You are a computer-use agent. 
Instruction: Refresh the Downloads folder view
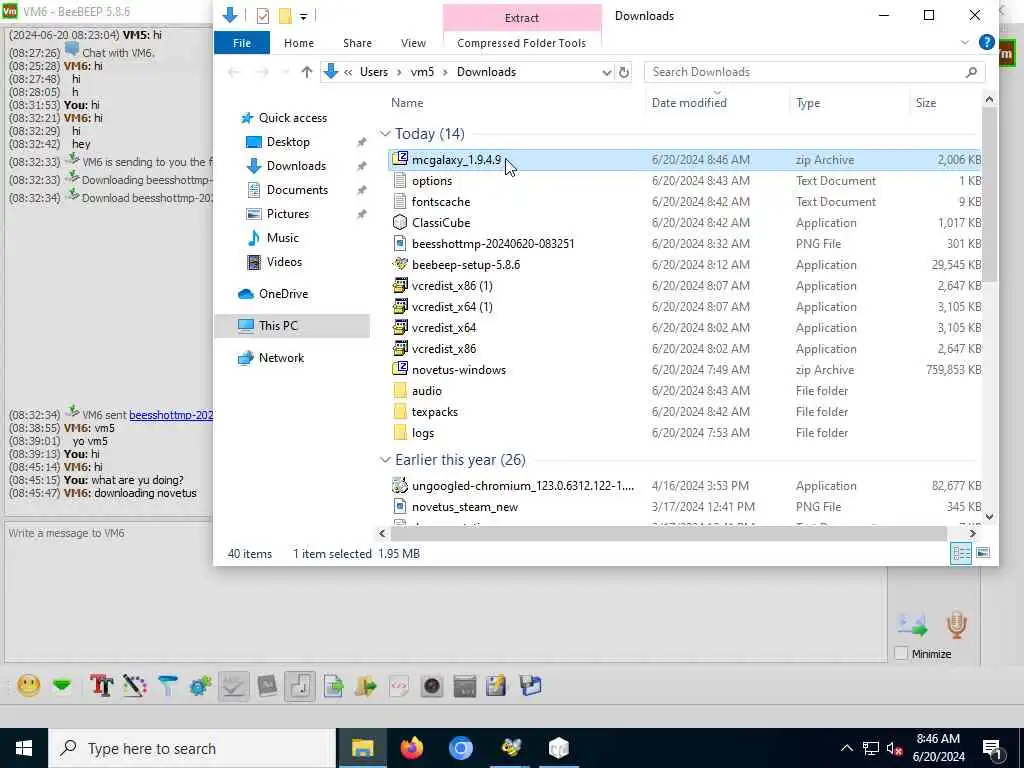624,72
